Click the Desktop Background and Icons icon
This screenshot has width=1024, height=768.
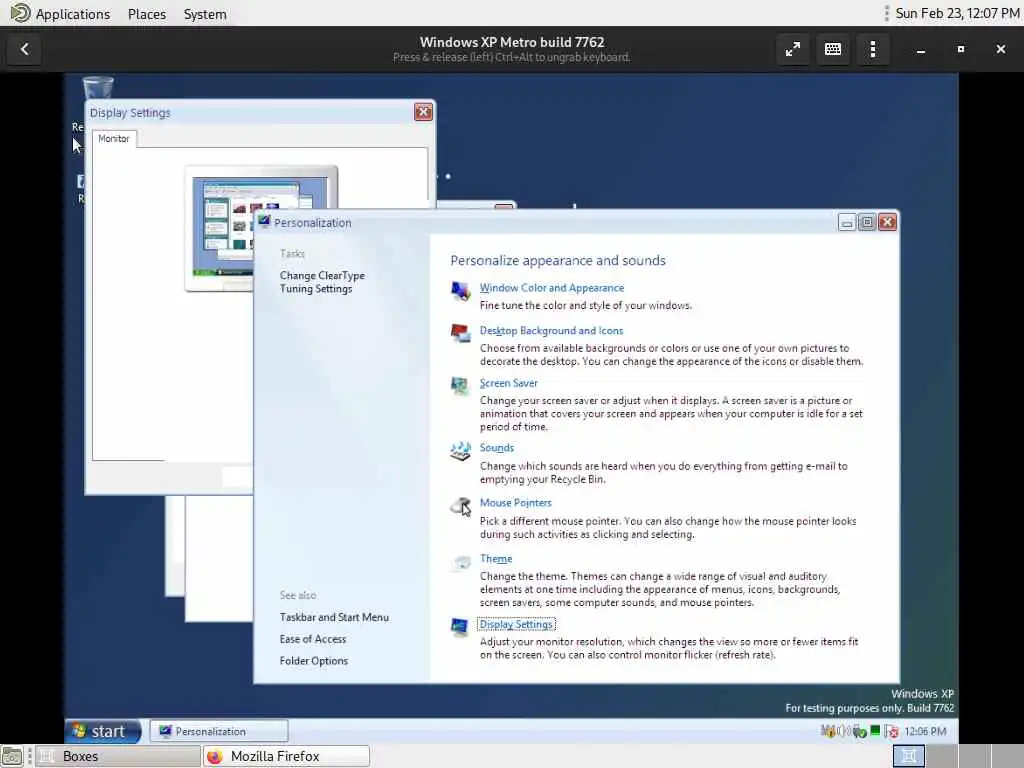pyautogui.click(x=460, y=333)
